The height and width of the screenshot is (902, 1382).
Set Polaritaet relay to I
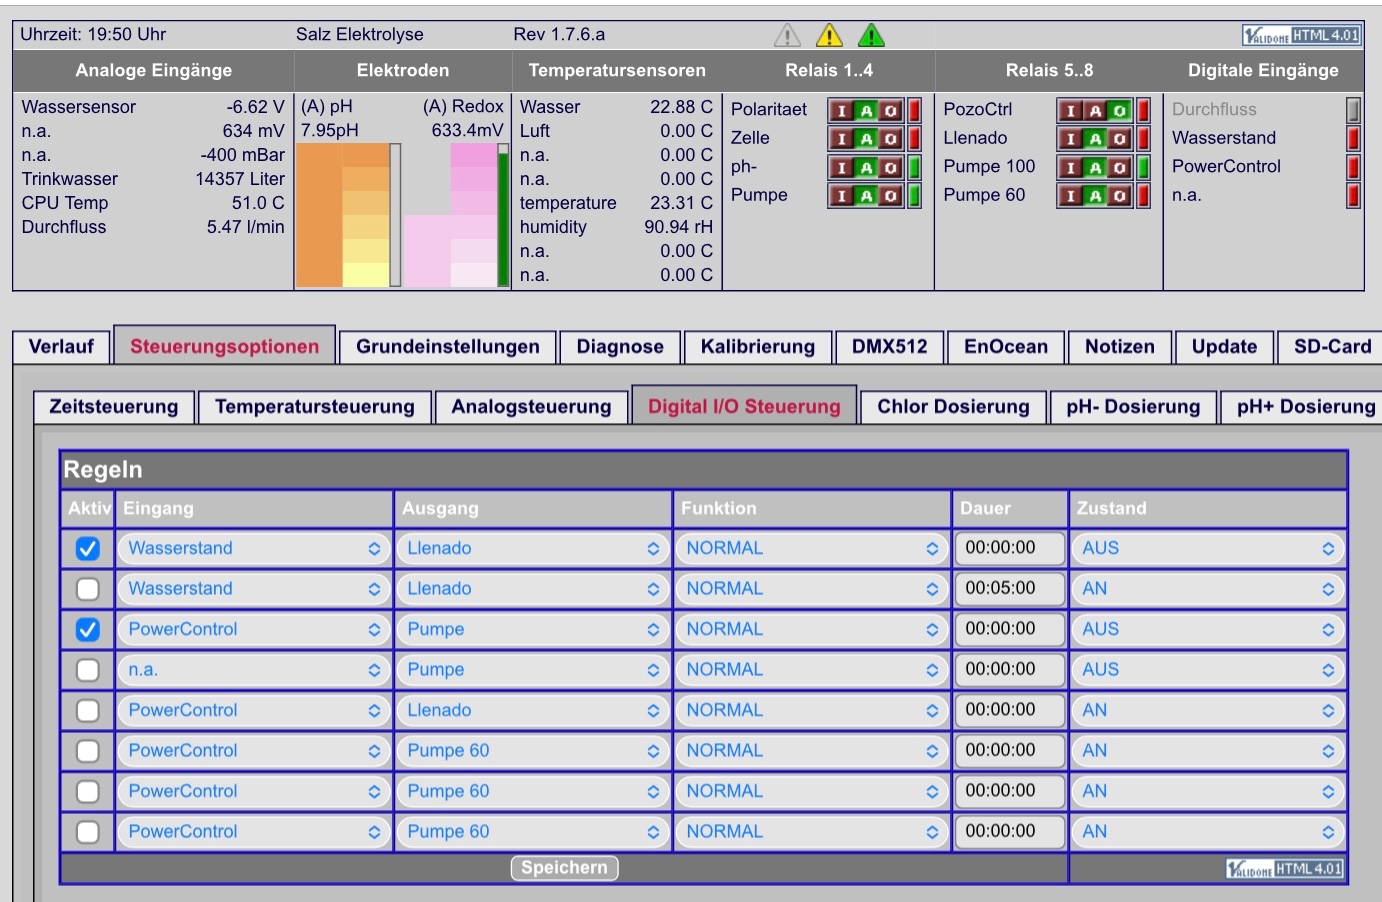841,110
